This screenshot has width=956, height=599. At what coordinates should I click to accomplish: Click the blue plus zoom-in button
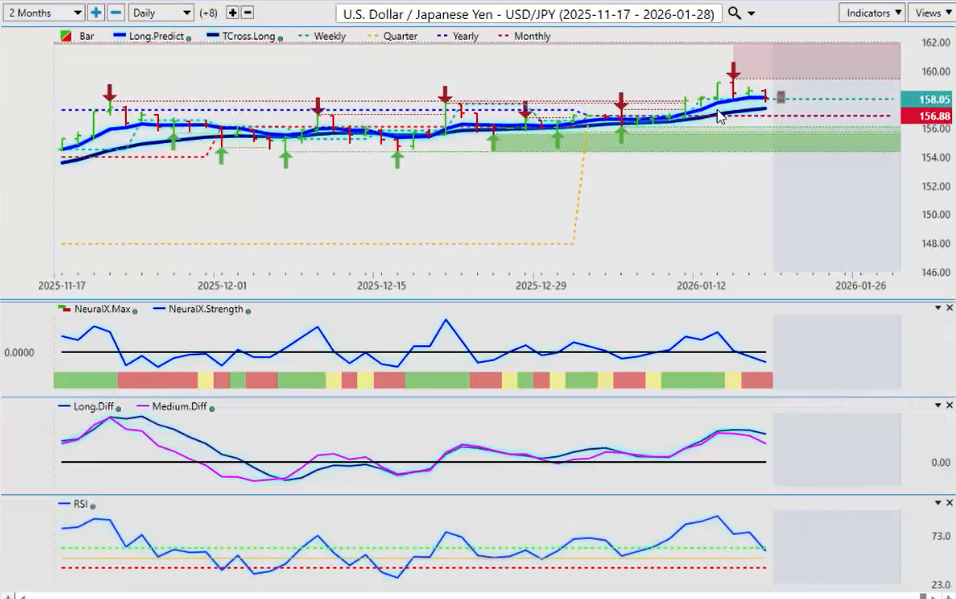click(x=96, y=13)
